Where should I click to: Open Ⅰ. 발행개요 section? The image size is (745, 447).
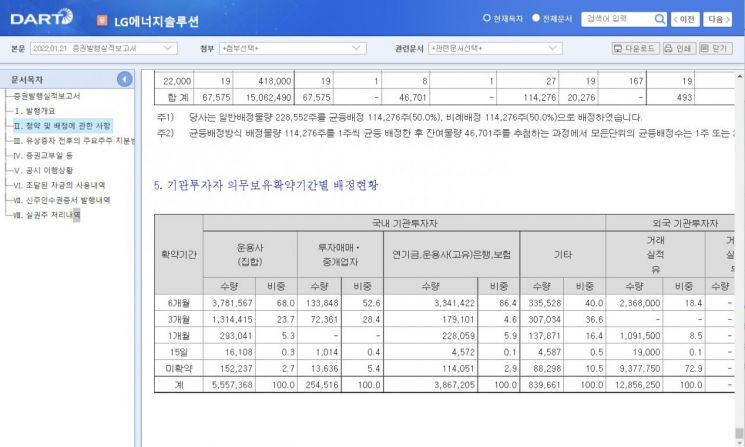[x=34, y=111]
